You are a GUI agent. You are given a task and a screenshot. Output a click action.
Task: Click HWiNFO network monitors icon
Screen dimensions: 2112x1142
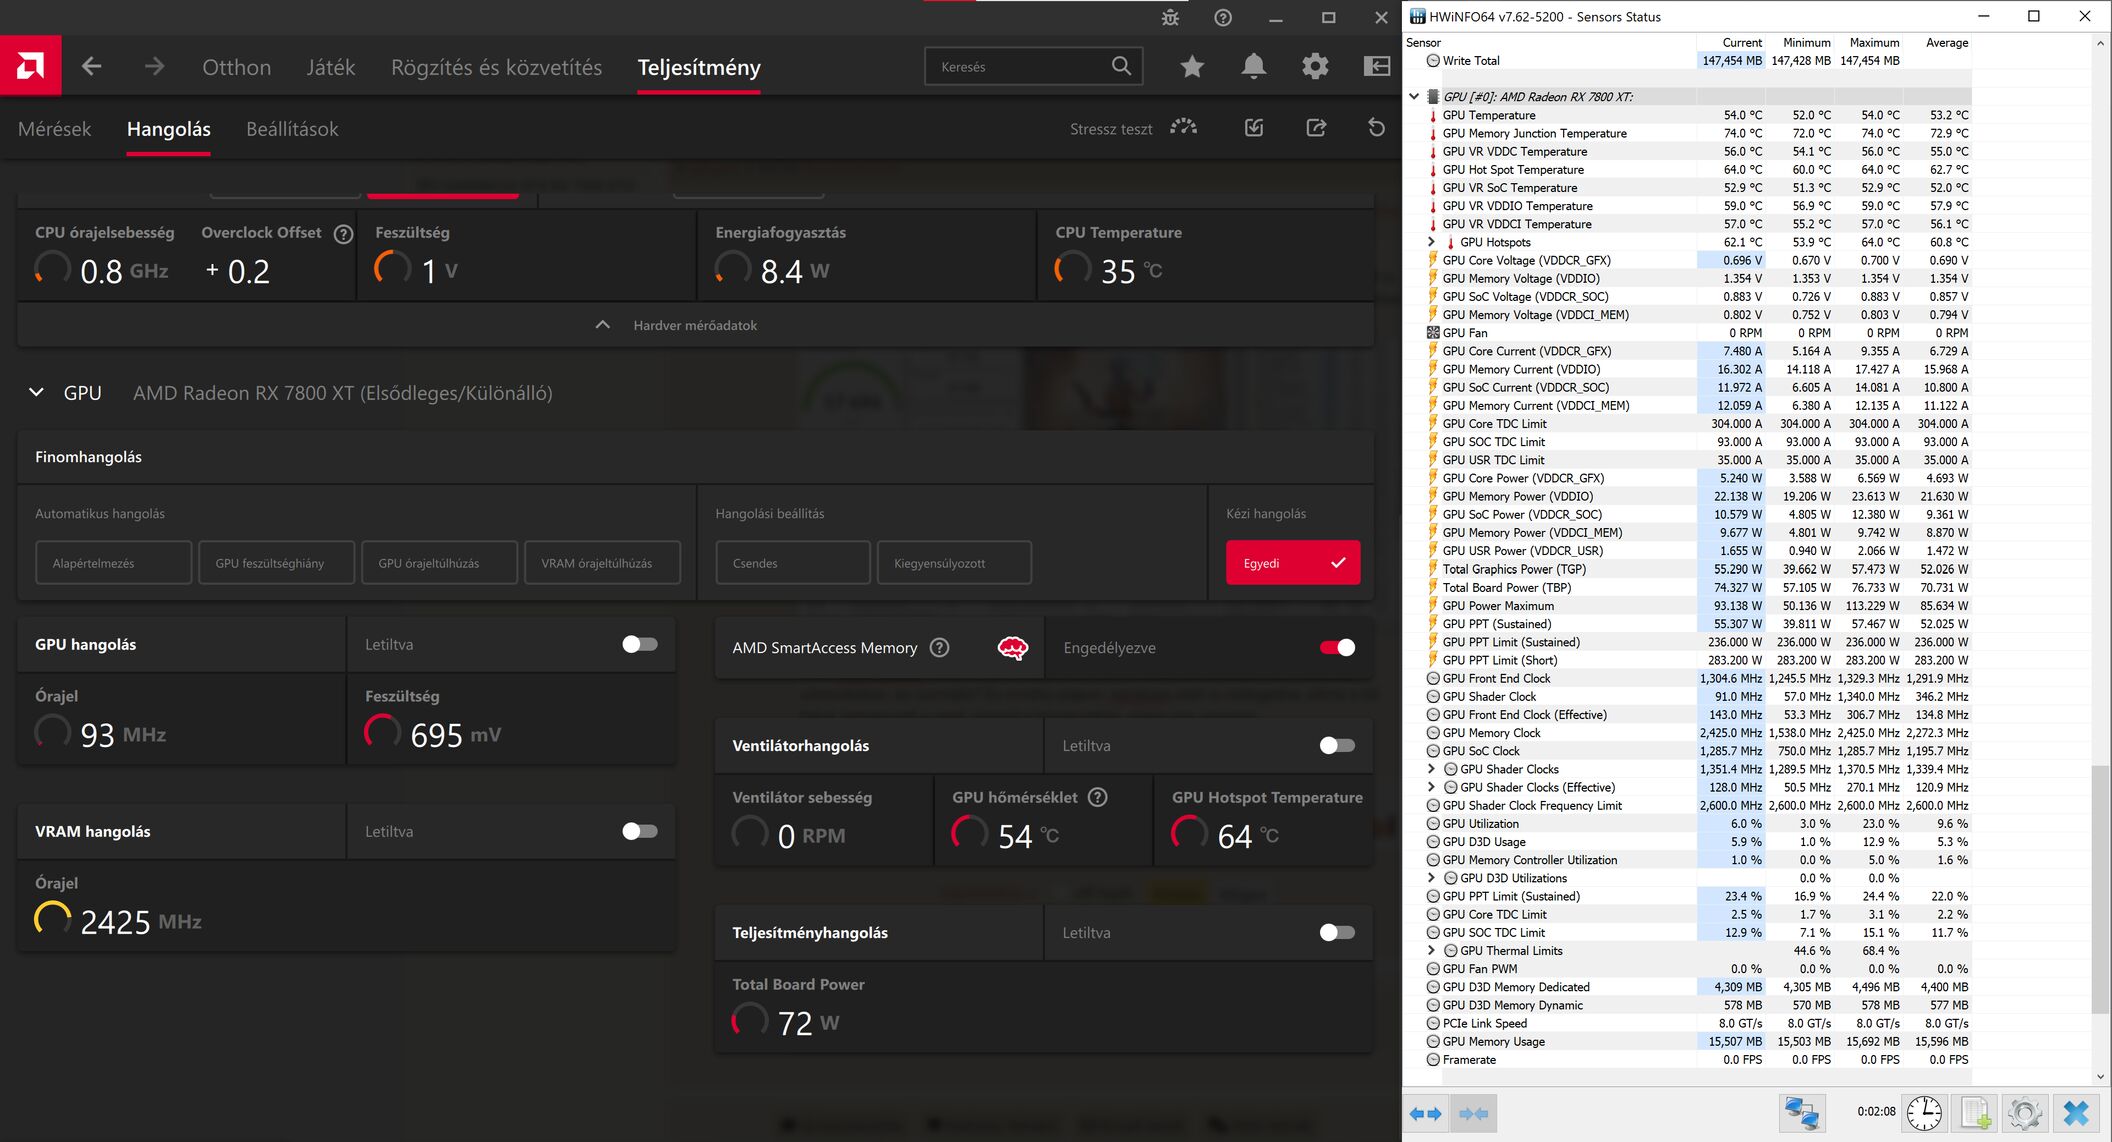pos(1802,1113)
